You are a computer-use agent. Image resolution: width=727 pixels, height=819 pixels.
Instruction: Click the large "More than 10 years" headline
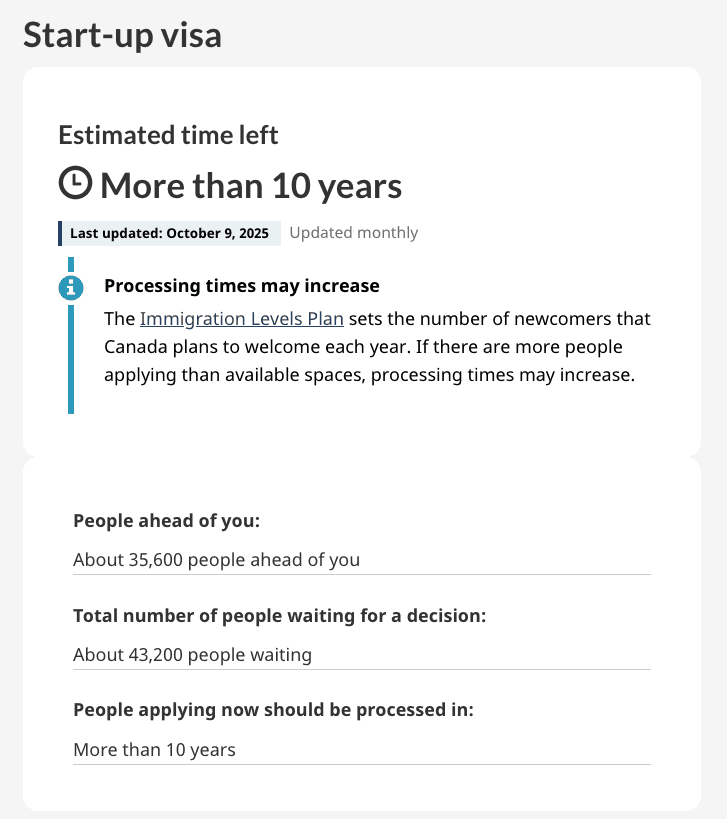tap(251, 186)
